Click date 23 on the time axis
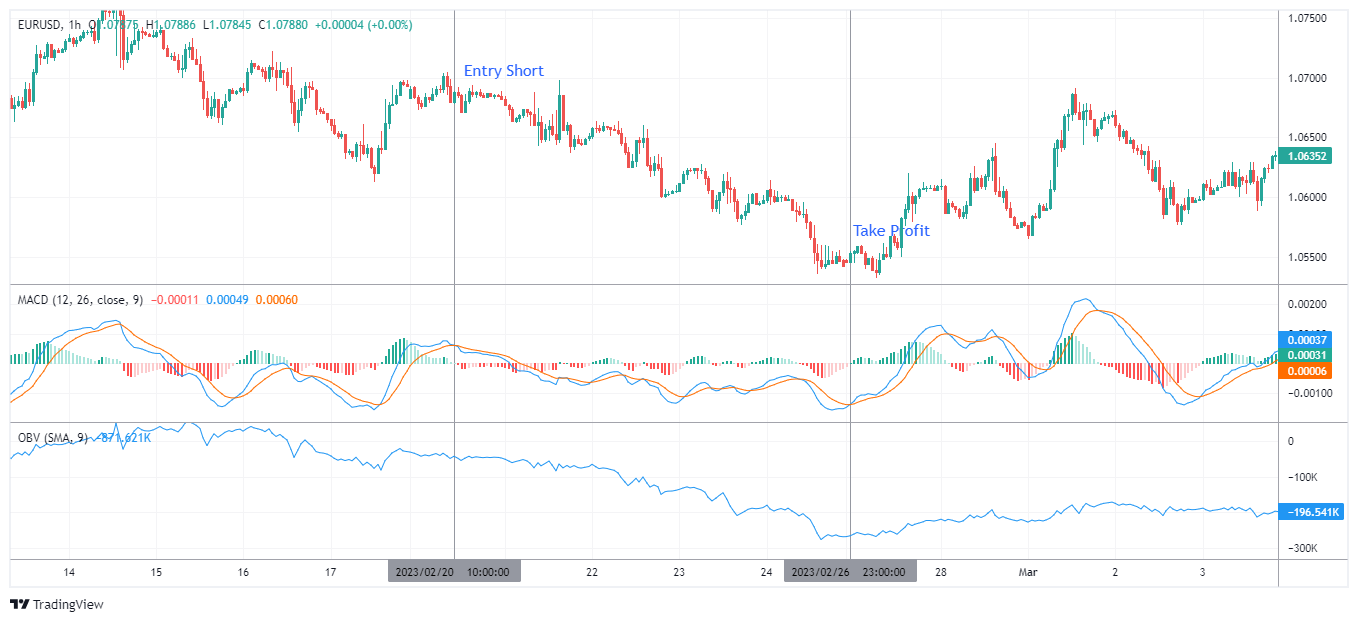This screenshot has height=622, width=1358. coord(679,572)
